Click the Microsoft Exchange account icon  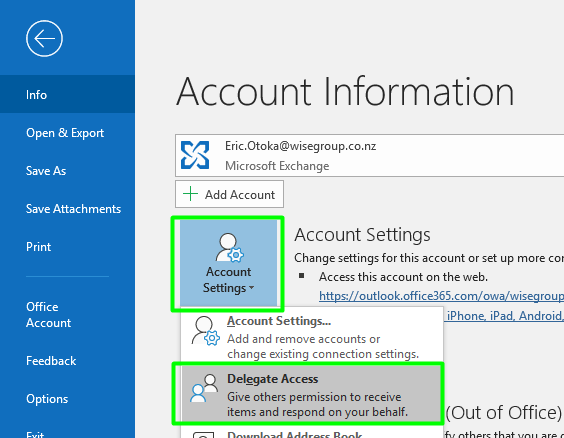(195, 155)
